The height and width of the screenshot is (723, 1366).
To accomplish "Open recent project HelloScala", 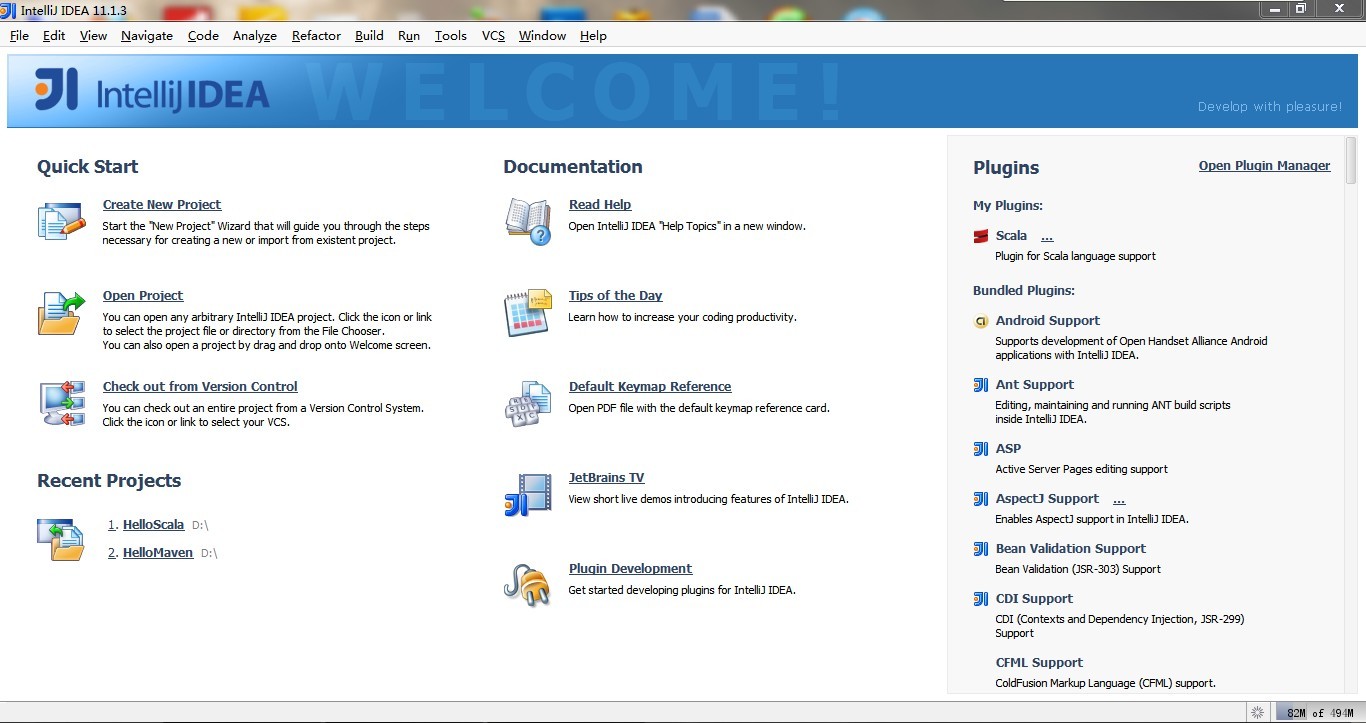I will pos(153,525).
